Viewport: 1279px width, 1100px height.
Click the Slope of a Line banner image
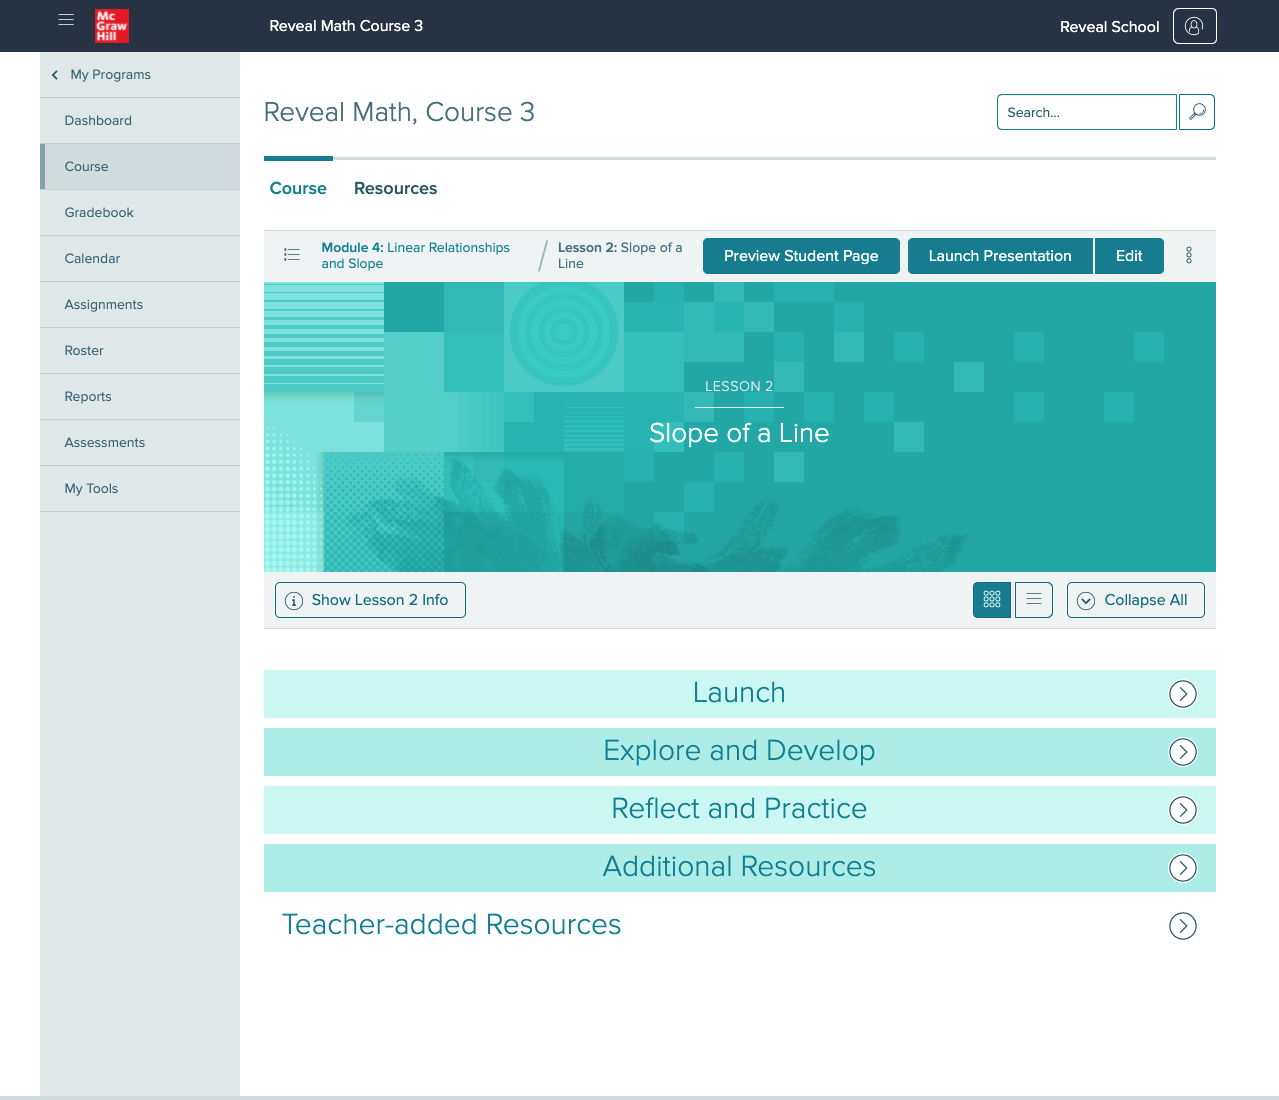click(740, 427)
